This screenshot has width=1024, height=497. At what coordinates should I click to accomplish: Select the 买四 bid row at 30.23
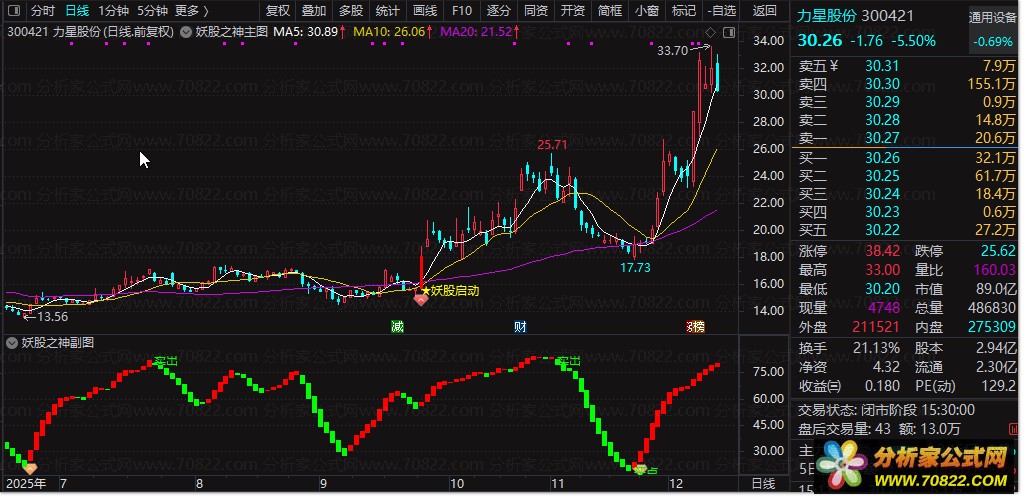coord(906,212)
